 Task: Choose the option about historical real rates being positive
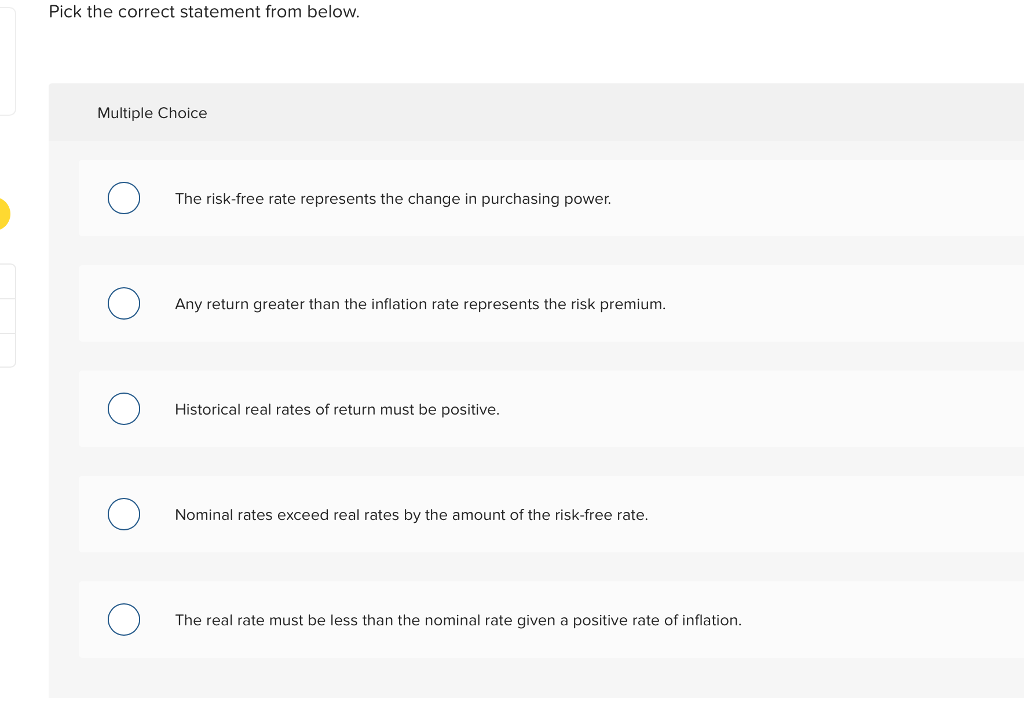[x=123, y=408]
